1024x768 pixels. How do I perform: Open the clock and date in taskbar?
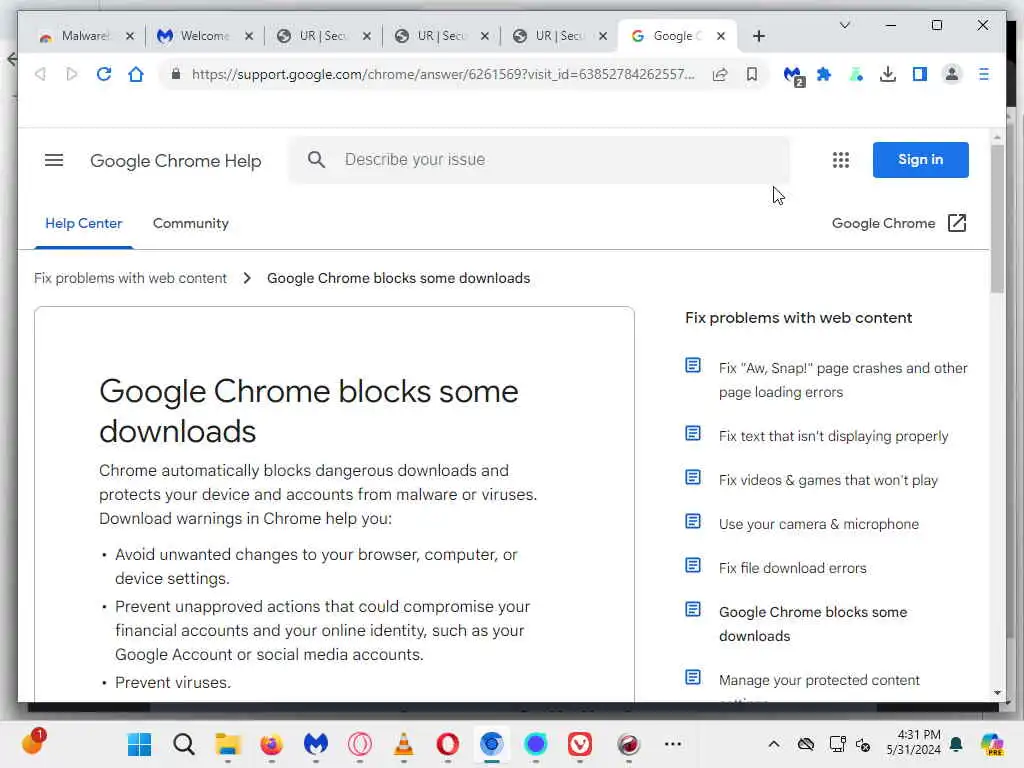tap(913, 743)
